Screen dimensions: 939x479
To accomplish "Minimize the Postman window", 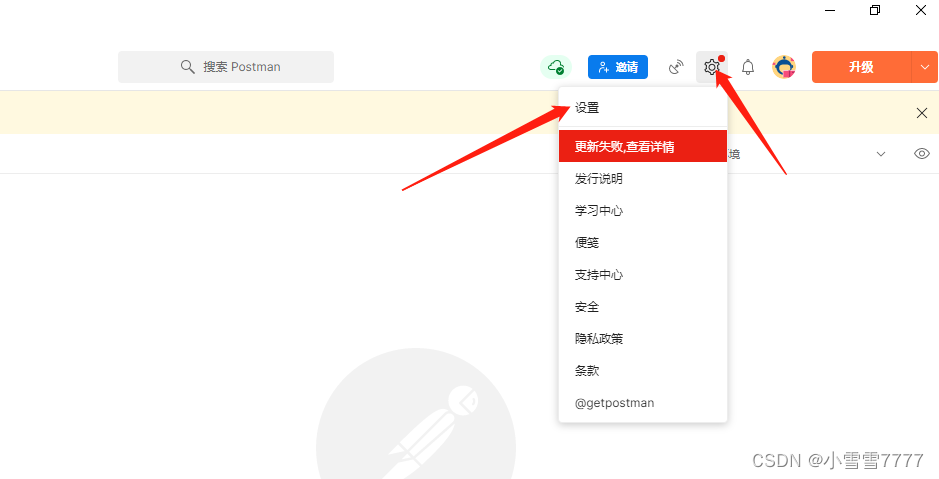I will [829, 10].
